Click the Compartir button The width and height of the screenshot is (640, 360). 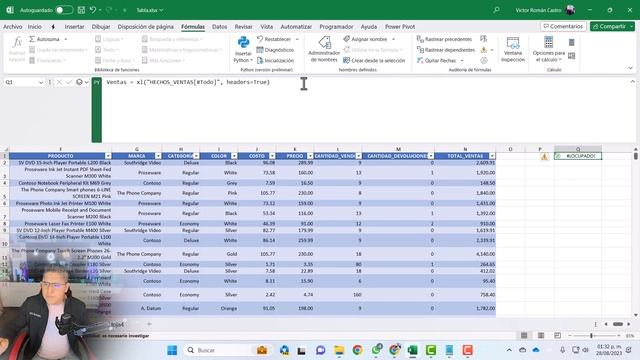point(612,26)
